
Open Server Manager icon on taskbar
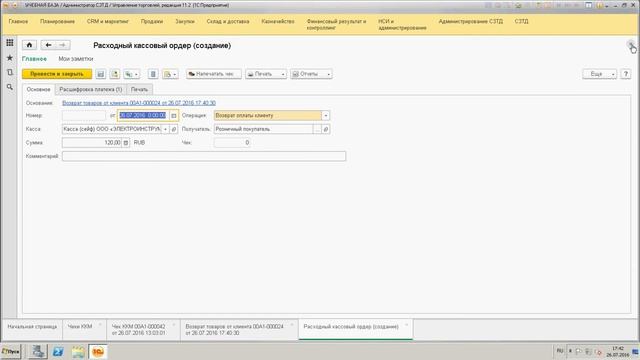tap(38, 351)
